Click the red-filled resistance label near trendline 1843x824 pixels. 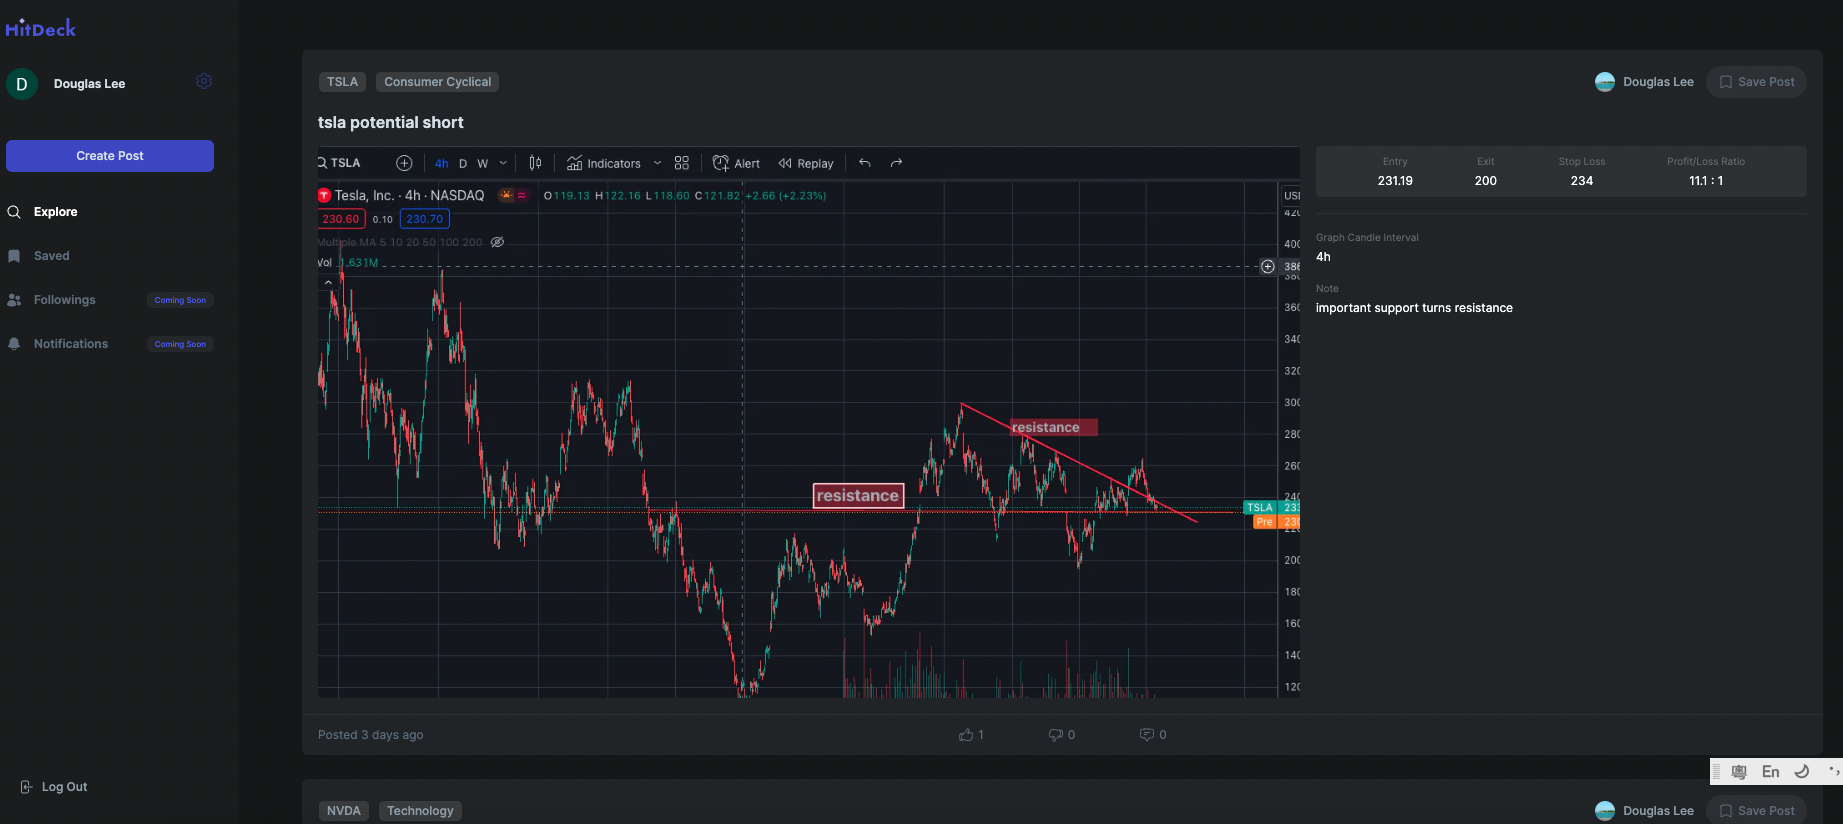point(1053,427)
